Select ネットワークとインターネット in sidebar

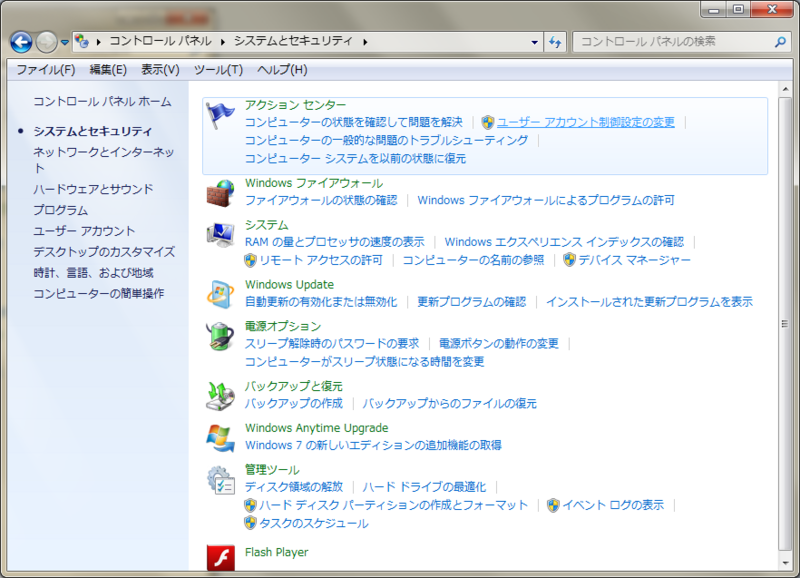tap(104, 160)
